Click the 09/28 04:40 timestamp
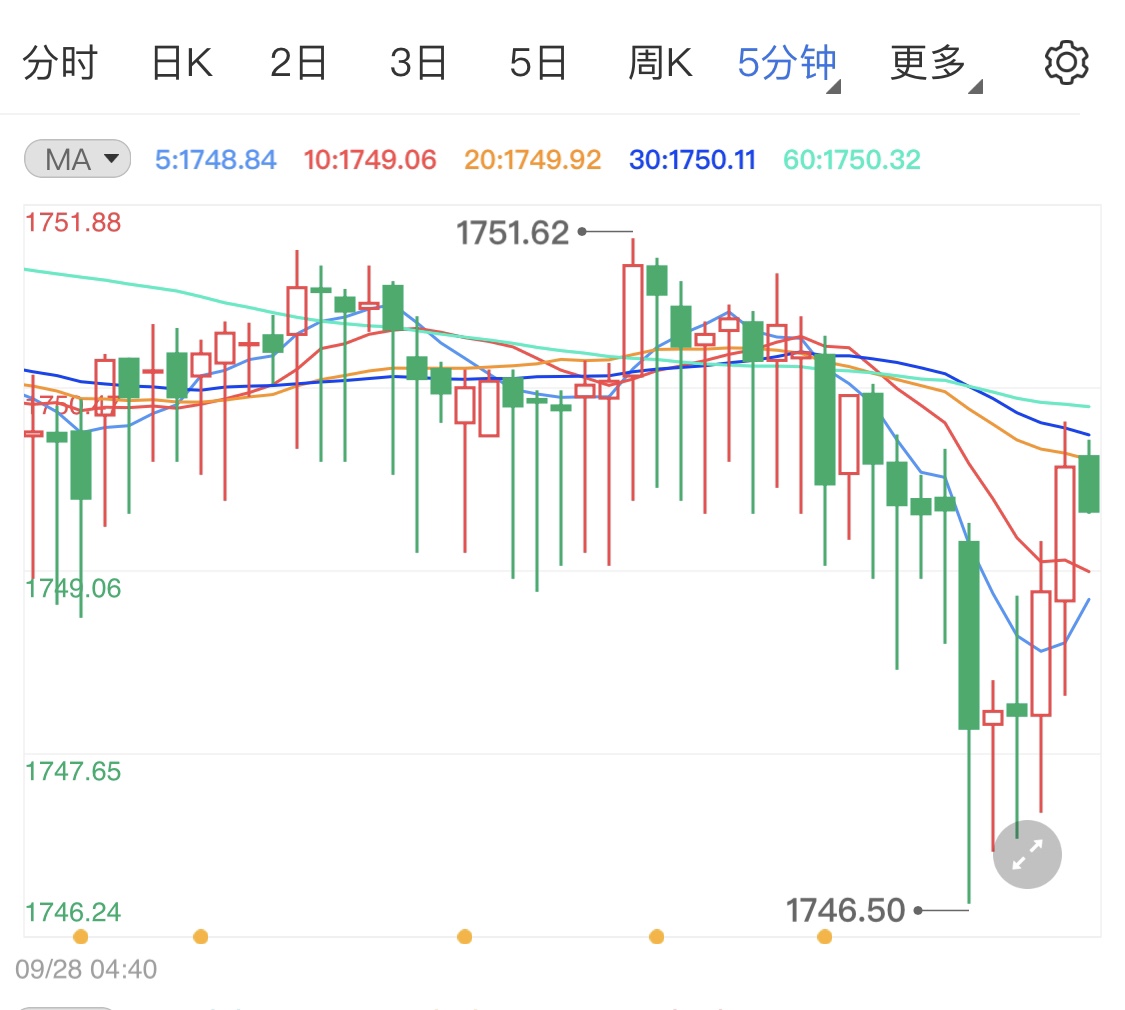1125x1010 pixels. tap(87, 969)
